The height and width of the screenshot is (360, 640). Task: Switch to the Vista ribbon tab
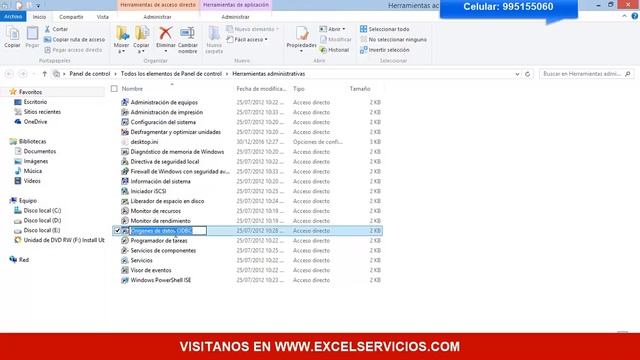102,17
